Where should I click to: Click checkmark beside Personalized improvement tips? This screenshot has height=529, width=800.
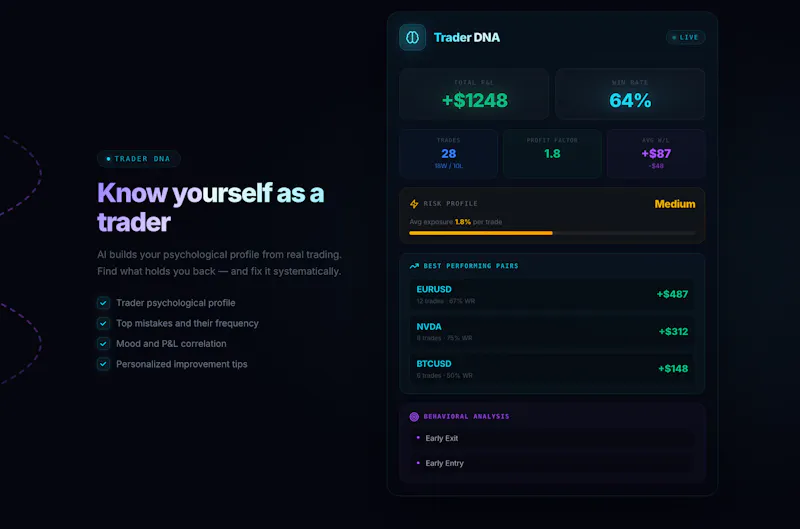tap(103, 364)
